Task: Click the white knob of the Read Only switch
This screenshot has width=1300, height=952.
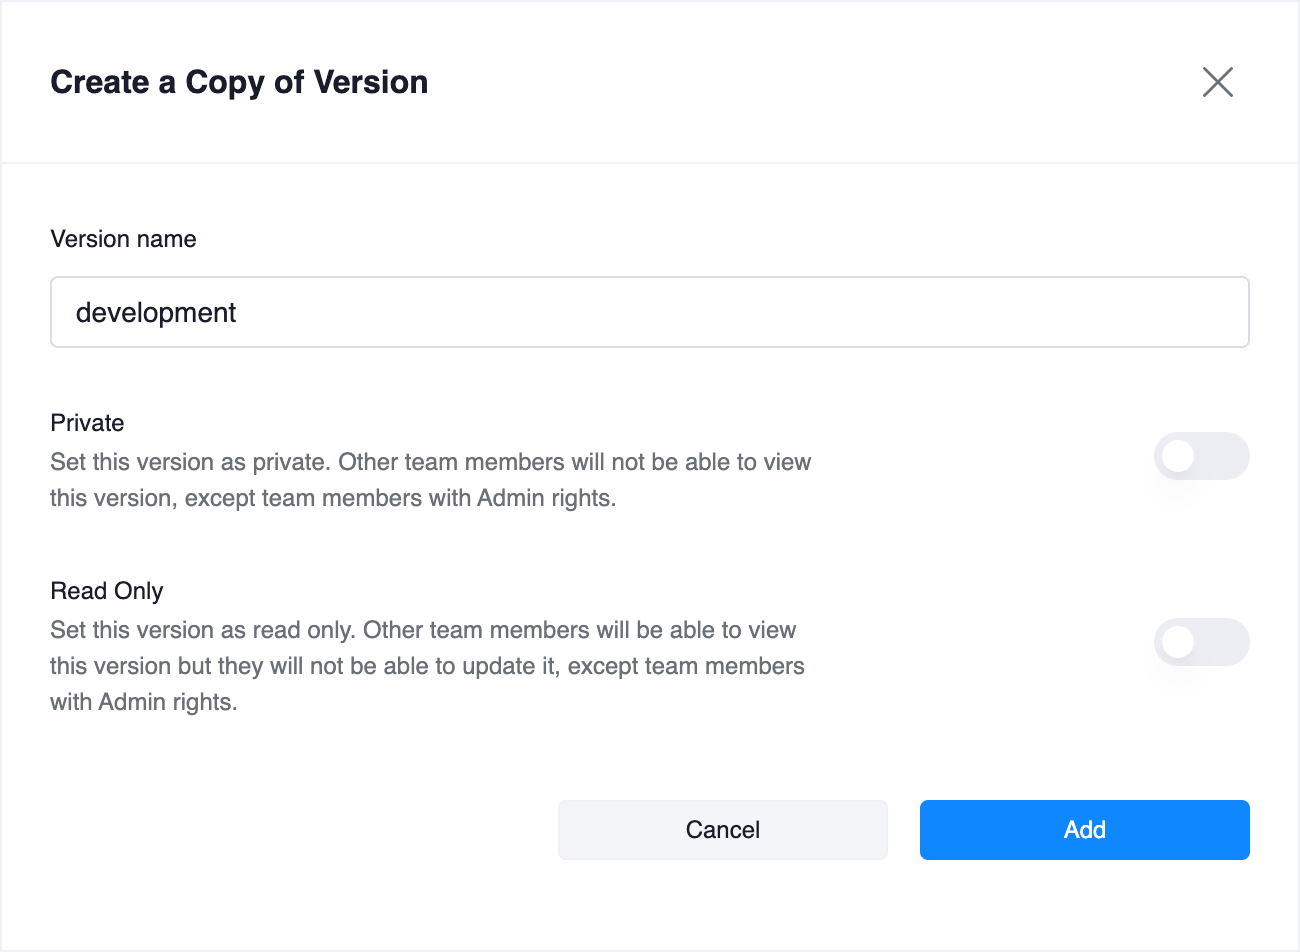Action: pos(1179,642)
